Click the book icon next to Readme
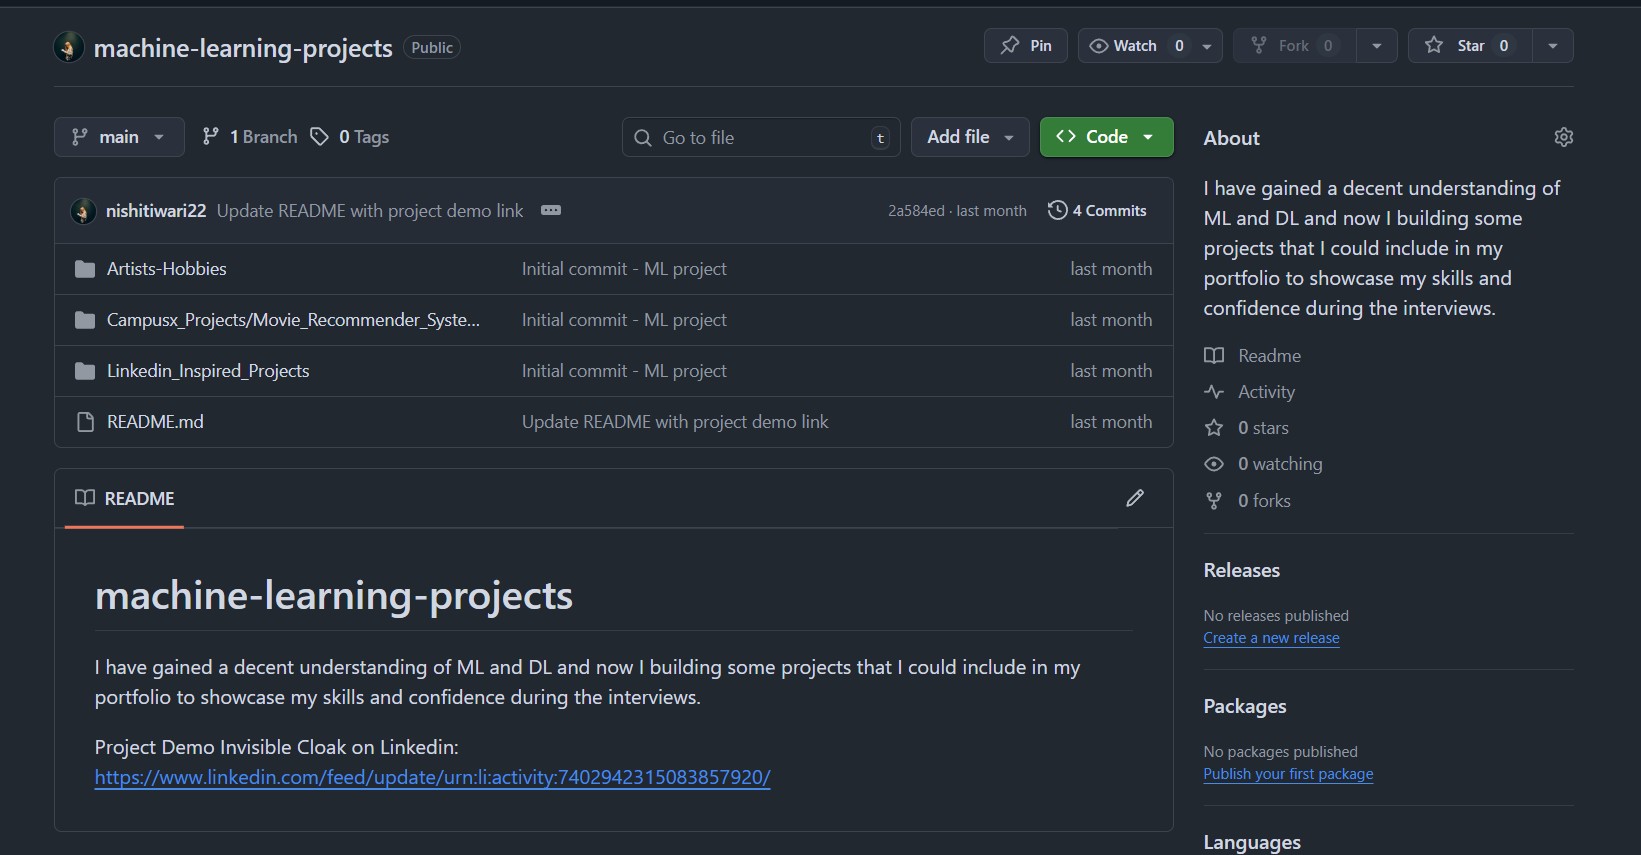This screenshot has height=855, width=1641. coord(1214,356)
